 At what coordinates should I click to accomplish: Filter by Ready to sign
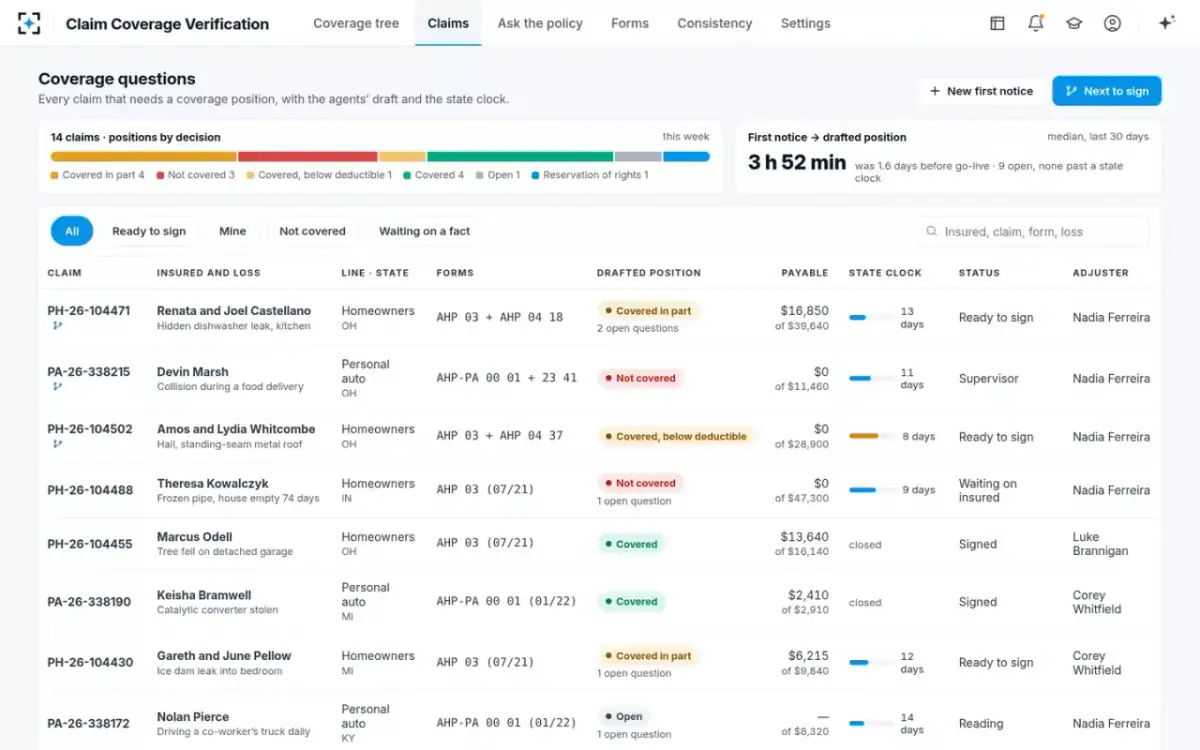pos(149,231)
